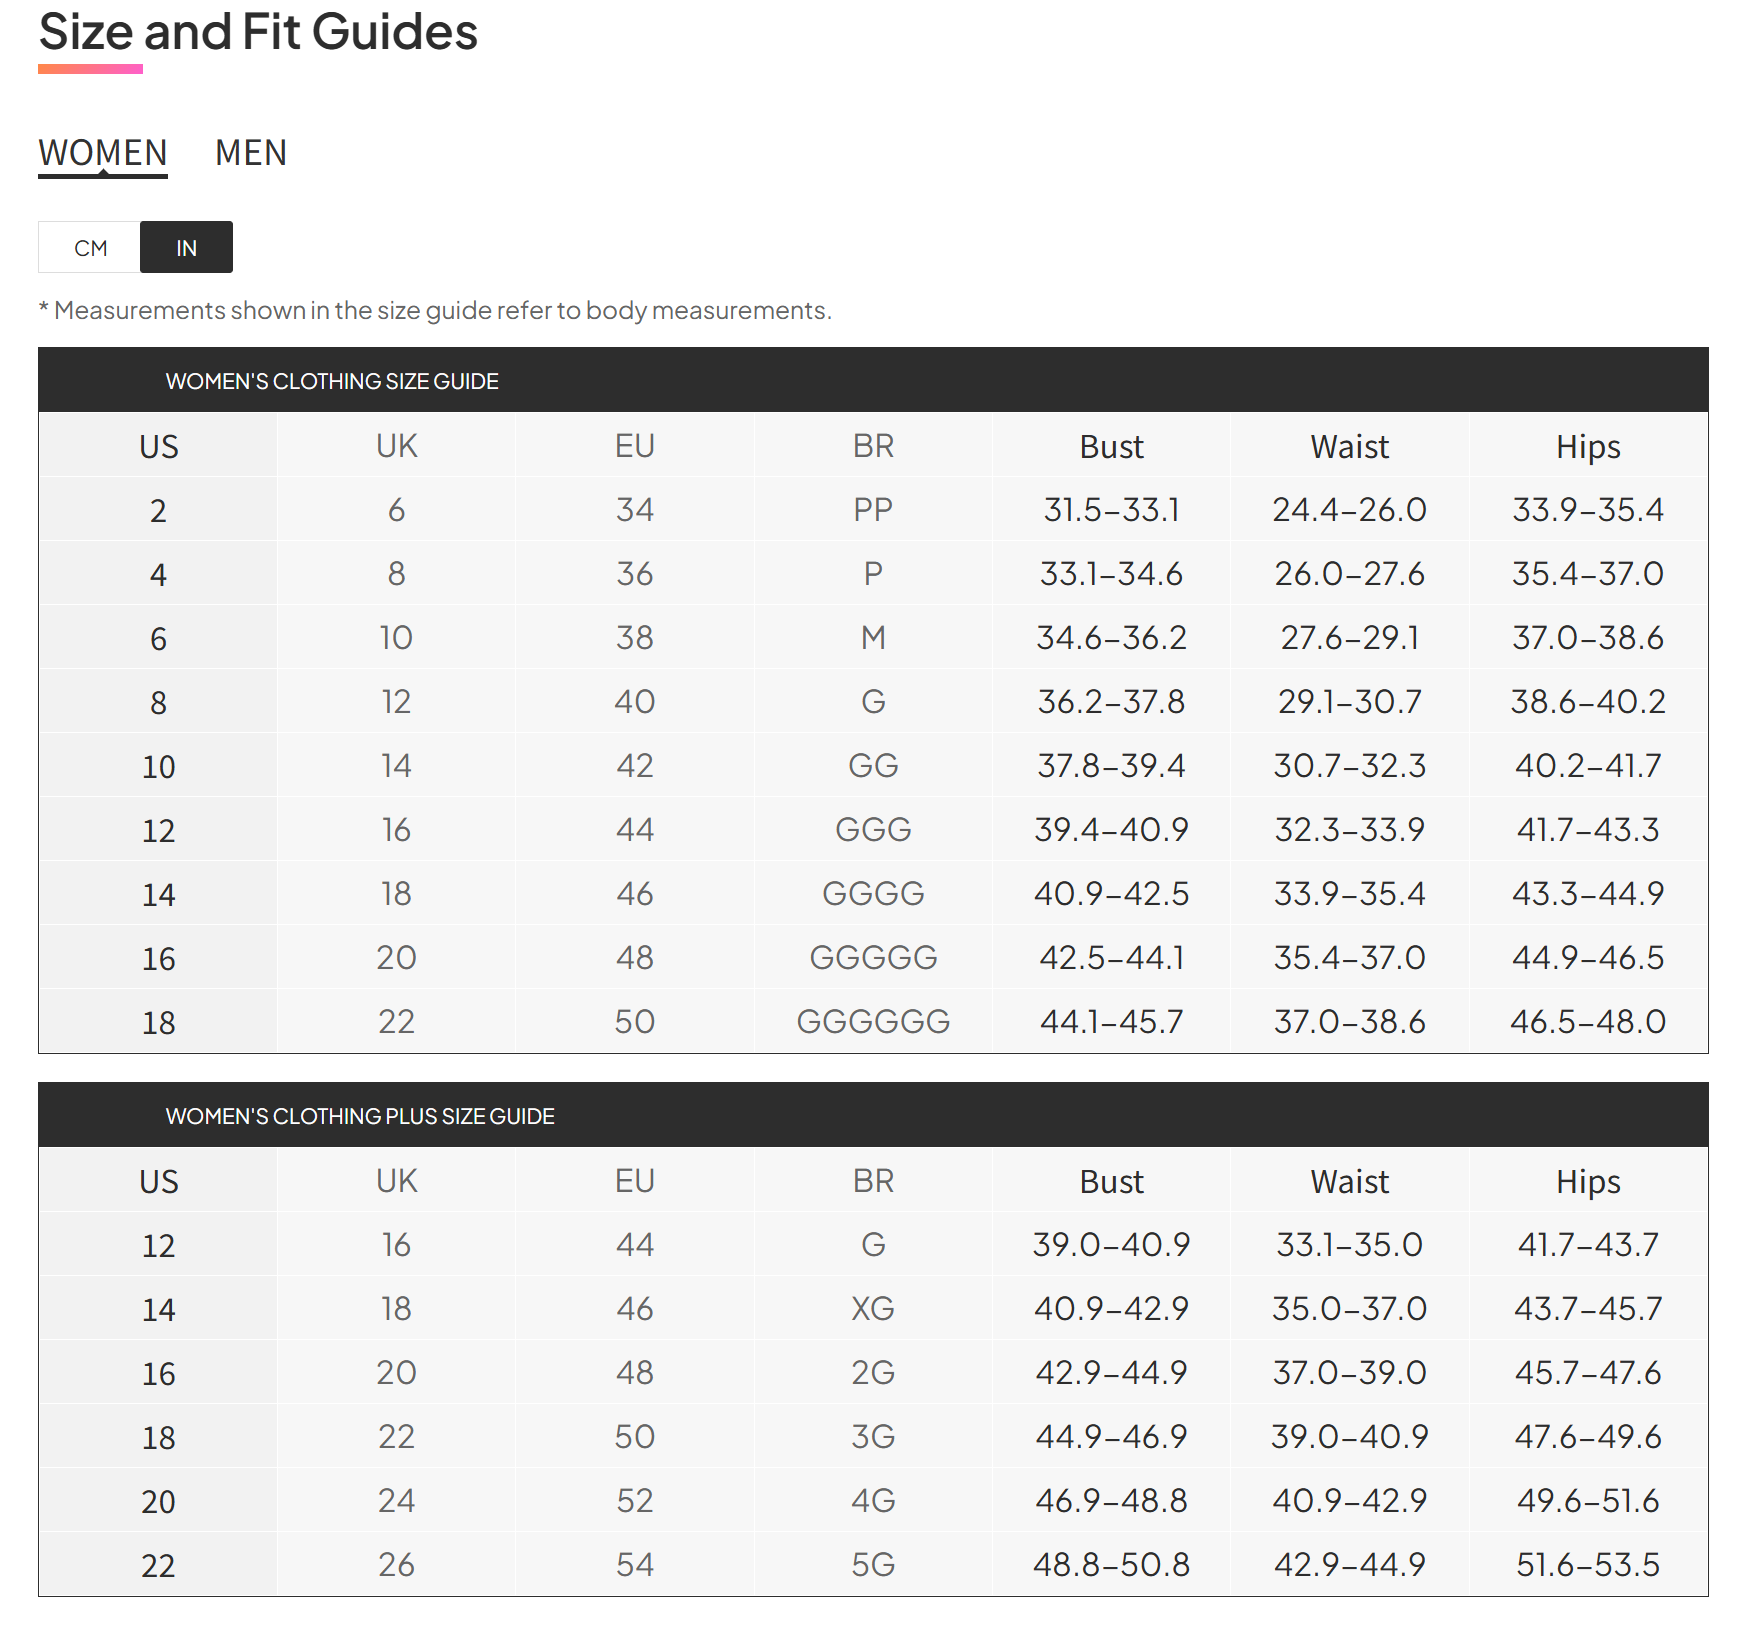The width and height of the screenshot is (1751, 1632).
Task: Click the Size and Fit Guides heading
Action: [258, 32]
